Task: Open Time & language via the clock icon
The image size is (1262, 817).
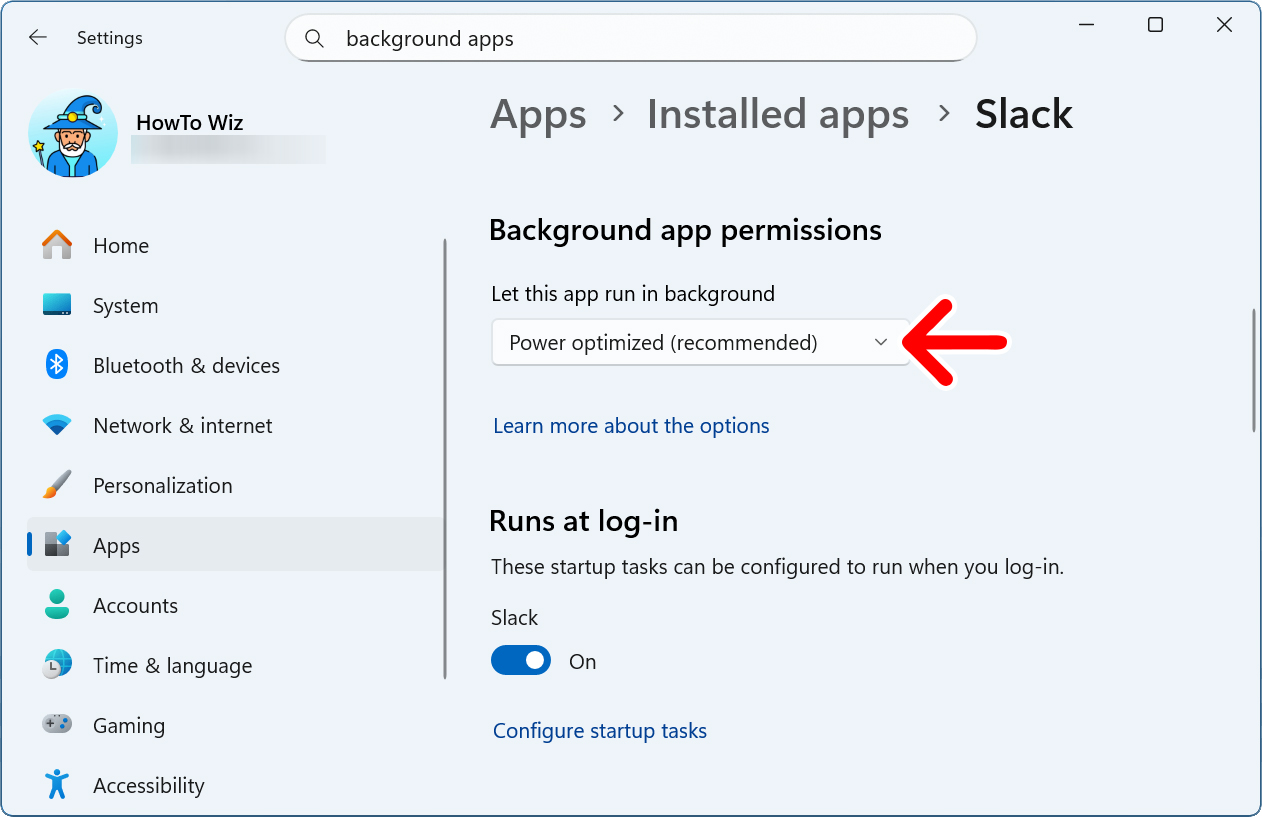Action: click(x=57, y=665)
